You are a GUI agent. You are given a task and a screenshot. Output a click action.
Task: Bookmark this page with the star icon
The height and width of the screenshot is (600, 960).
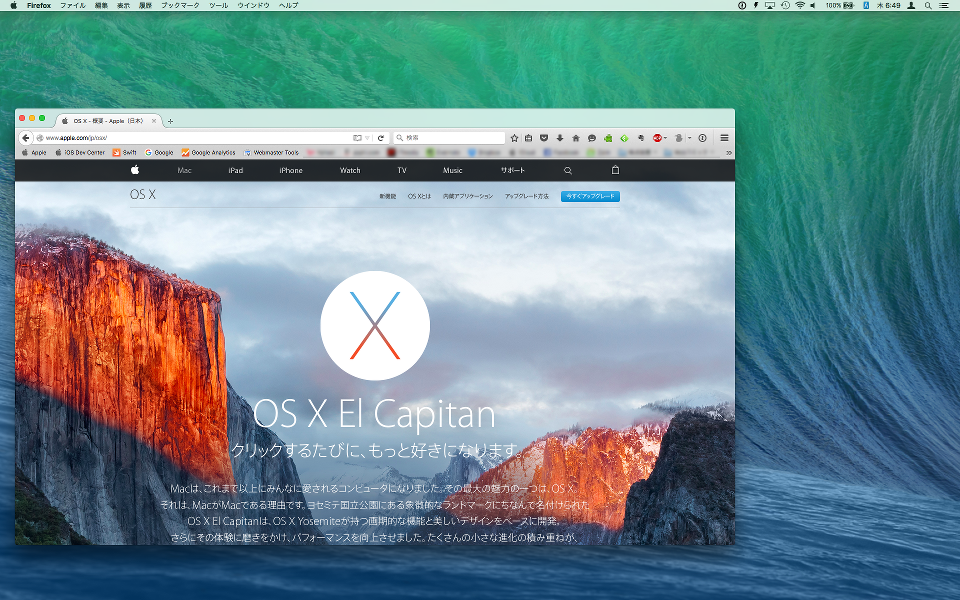pyautogui.click(x=514, y=138)
